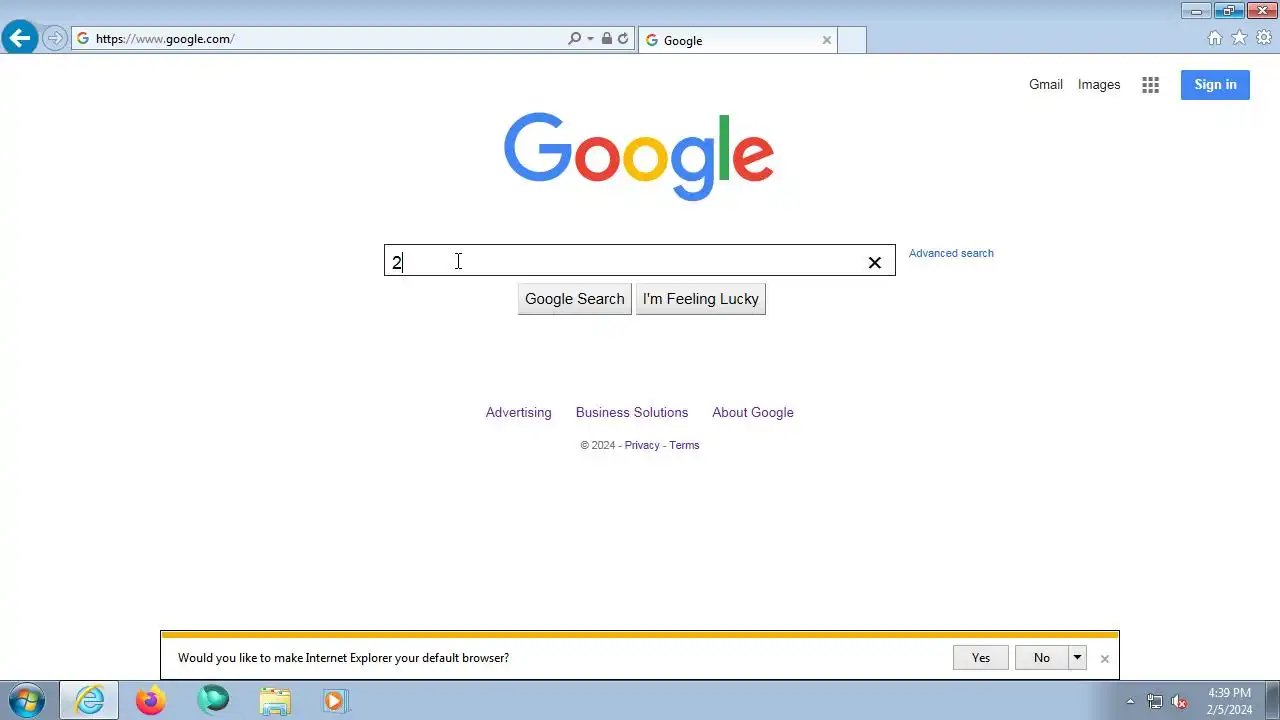Expand the No button dropdown arrow
The width and height of the screenshot is (1280, 720).
(x=1077, y=658)
